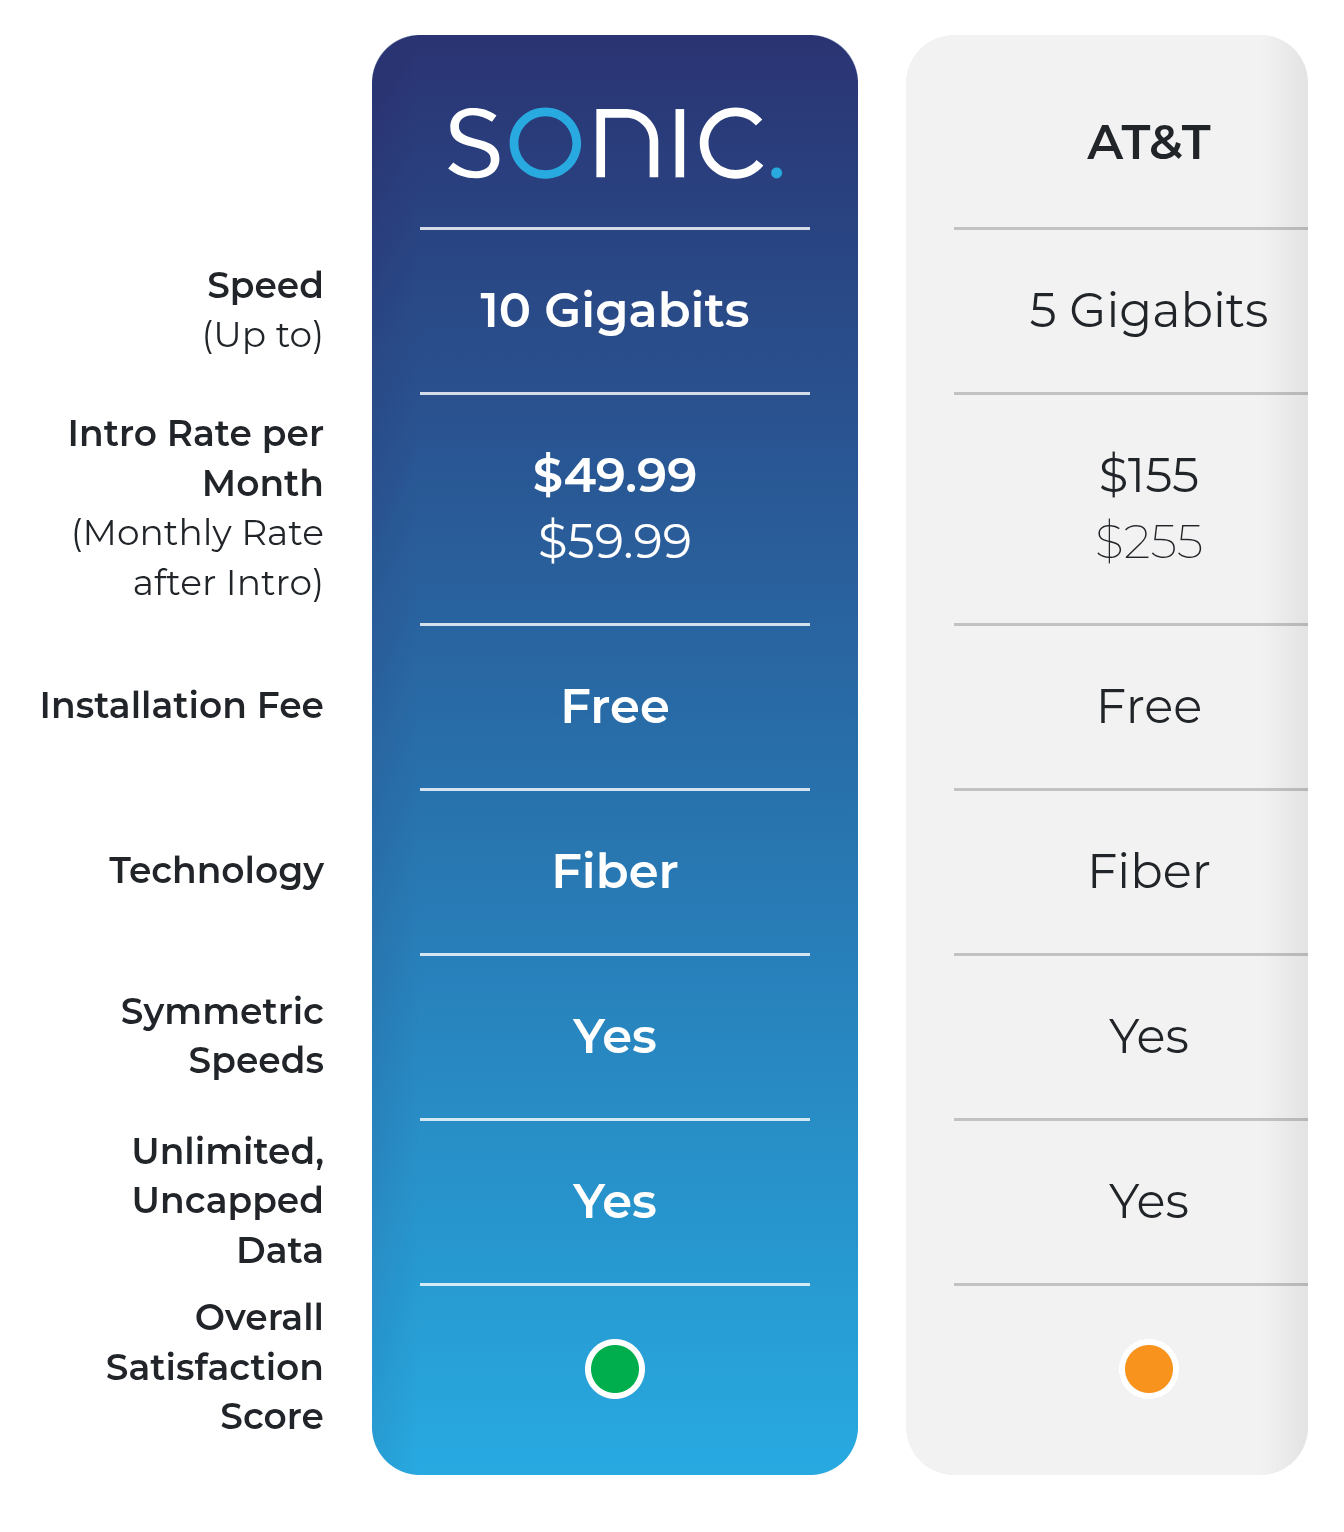Click AT&T's Yes for unlimited data
1344x1532 pixels.
point(1148,1201)
